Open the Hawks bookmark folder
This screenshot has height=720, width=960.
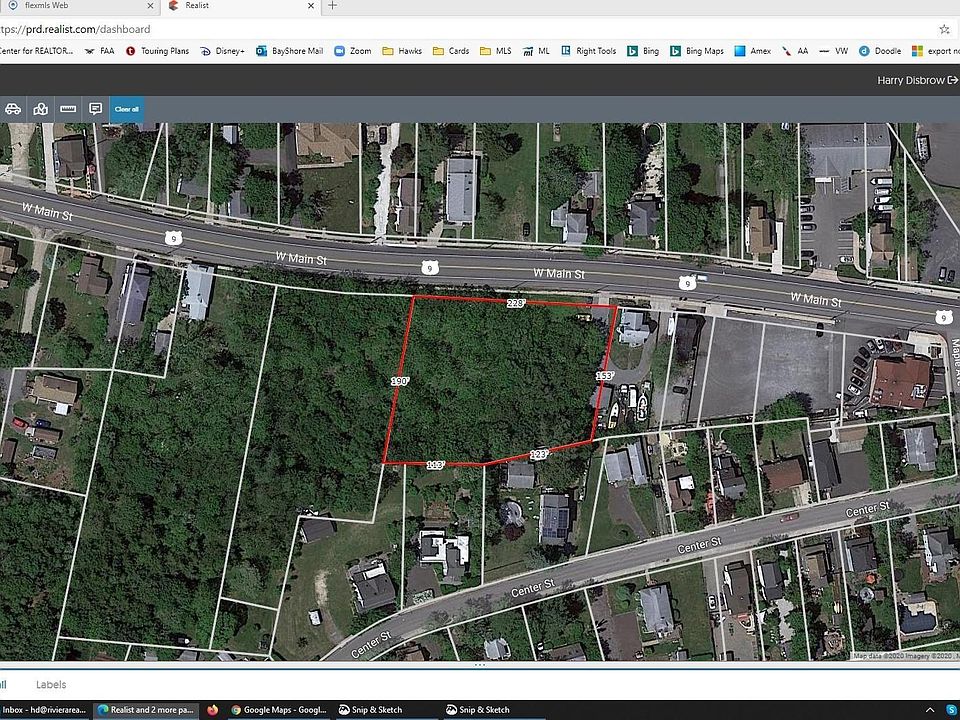[x=402, y=51]
